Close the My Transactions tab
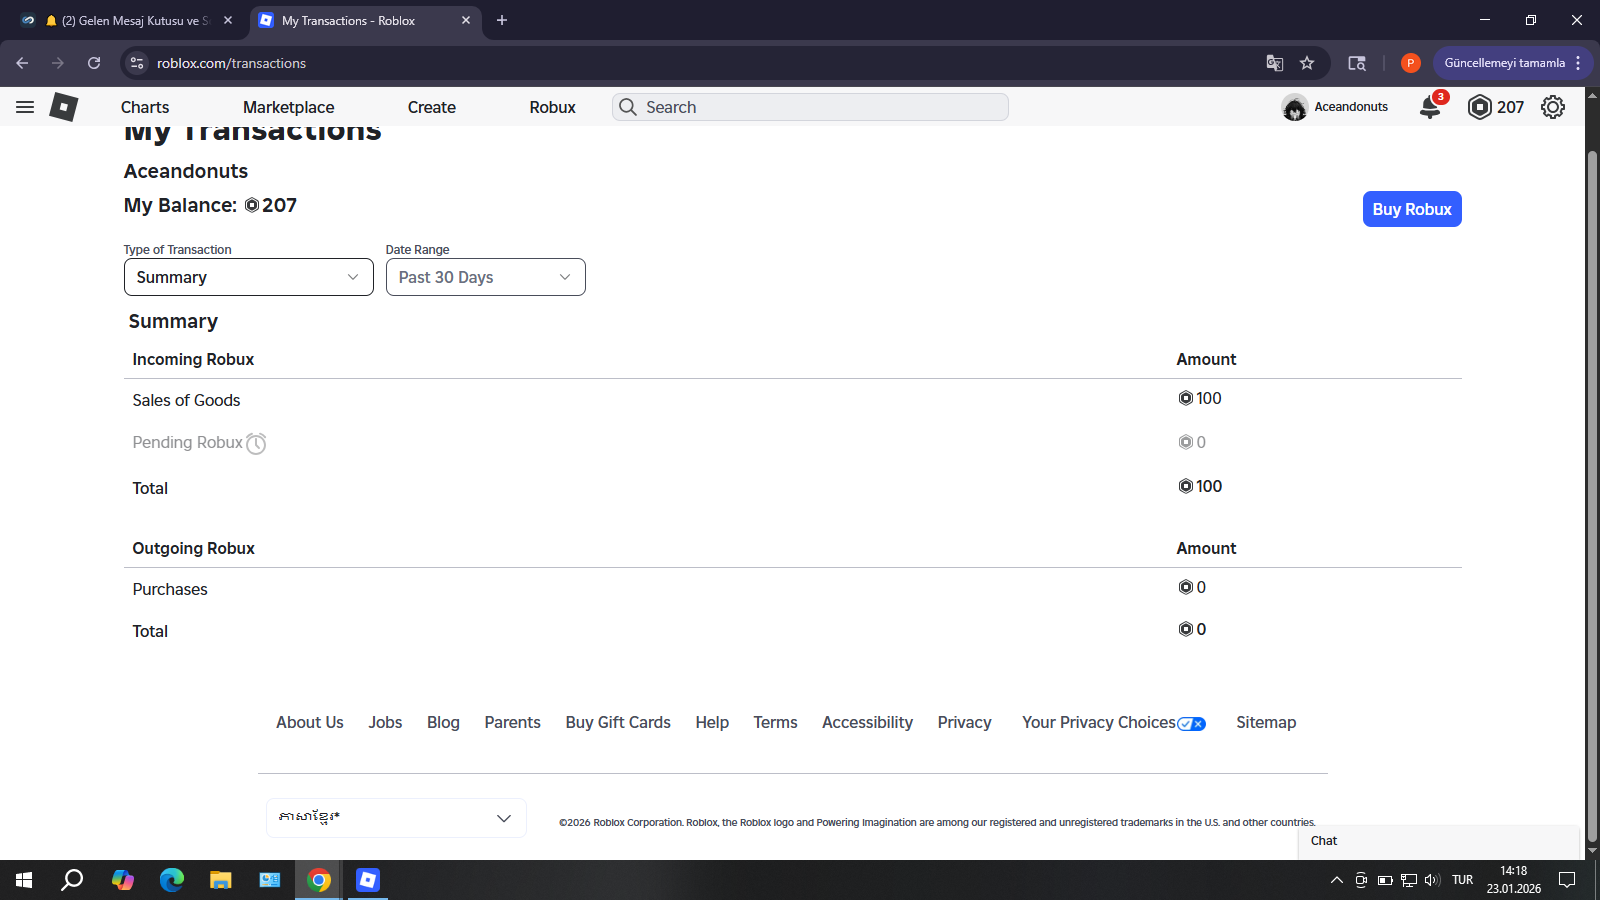Image resolution: width=1600 pixels, height=900 pixels. [x=466, y=20]
